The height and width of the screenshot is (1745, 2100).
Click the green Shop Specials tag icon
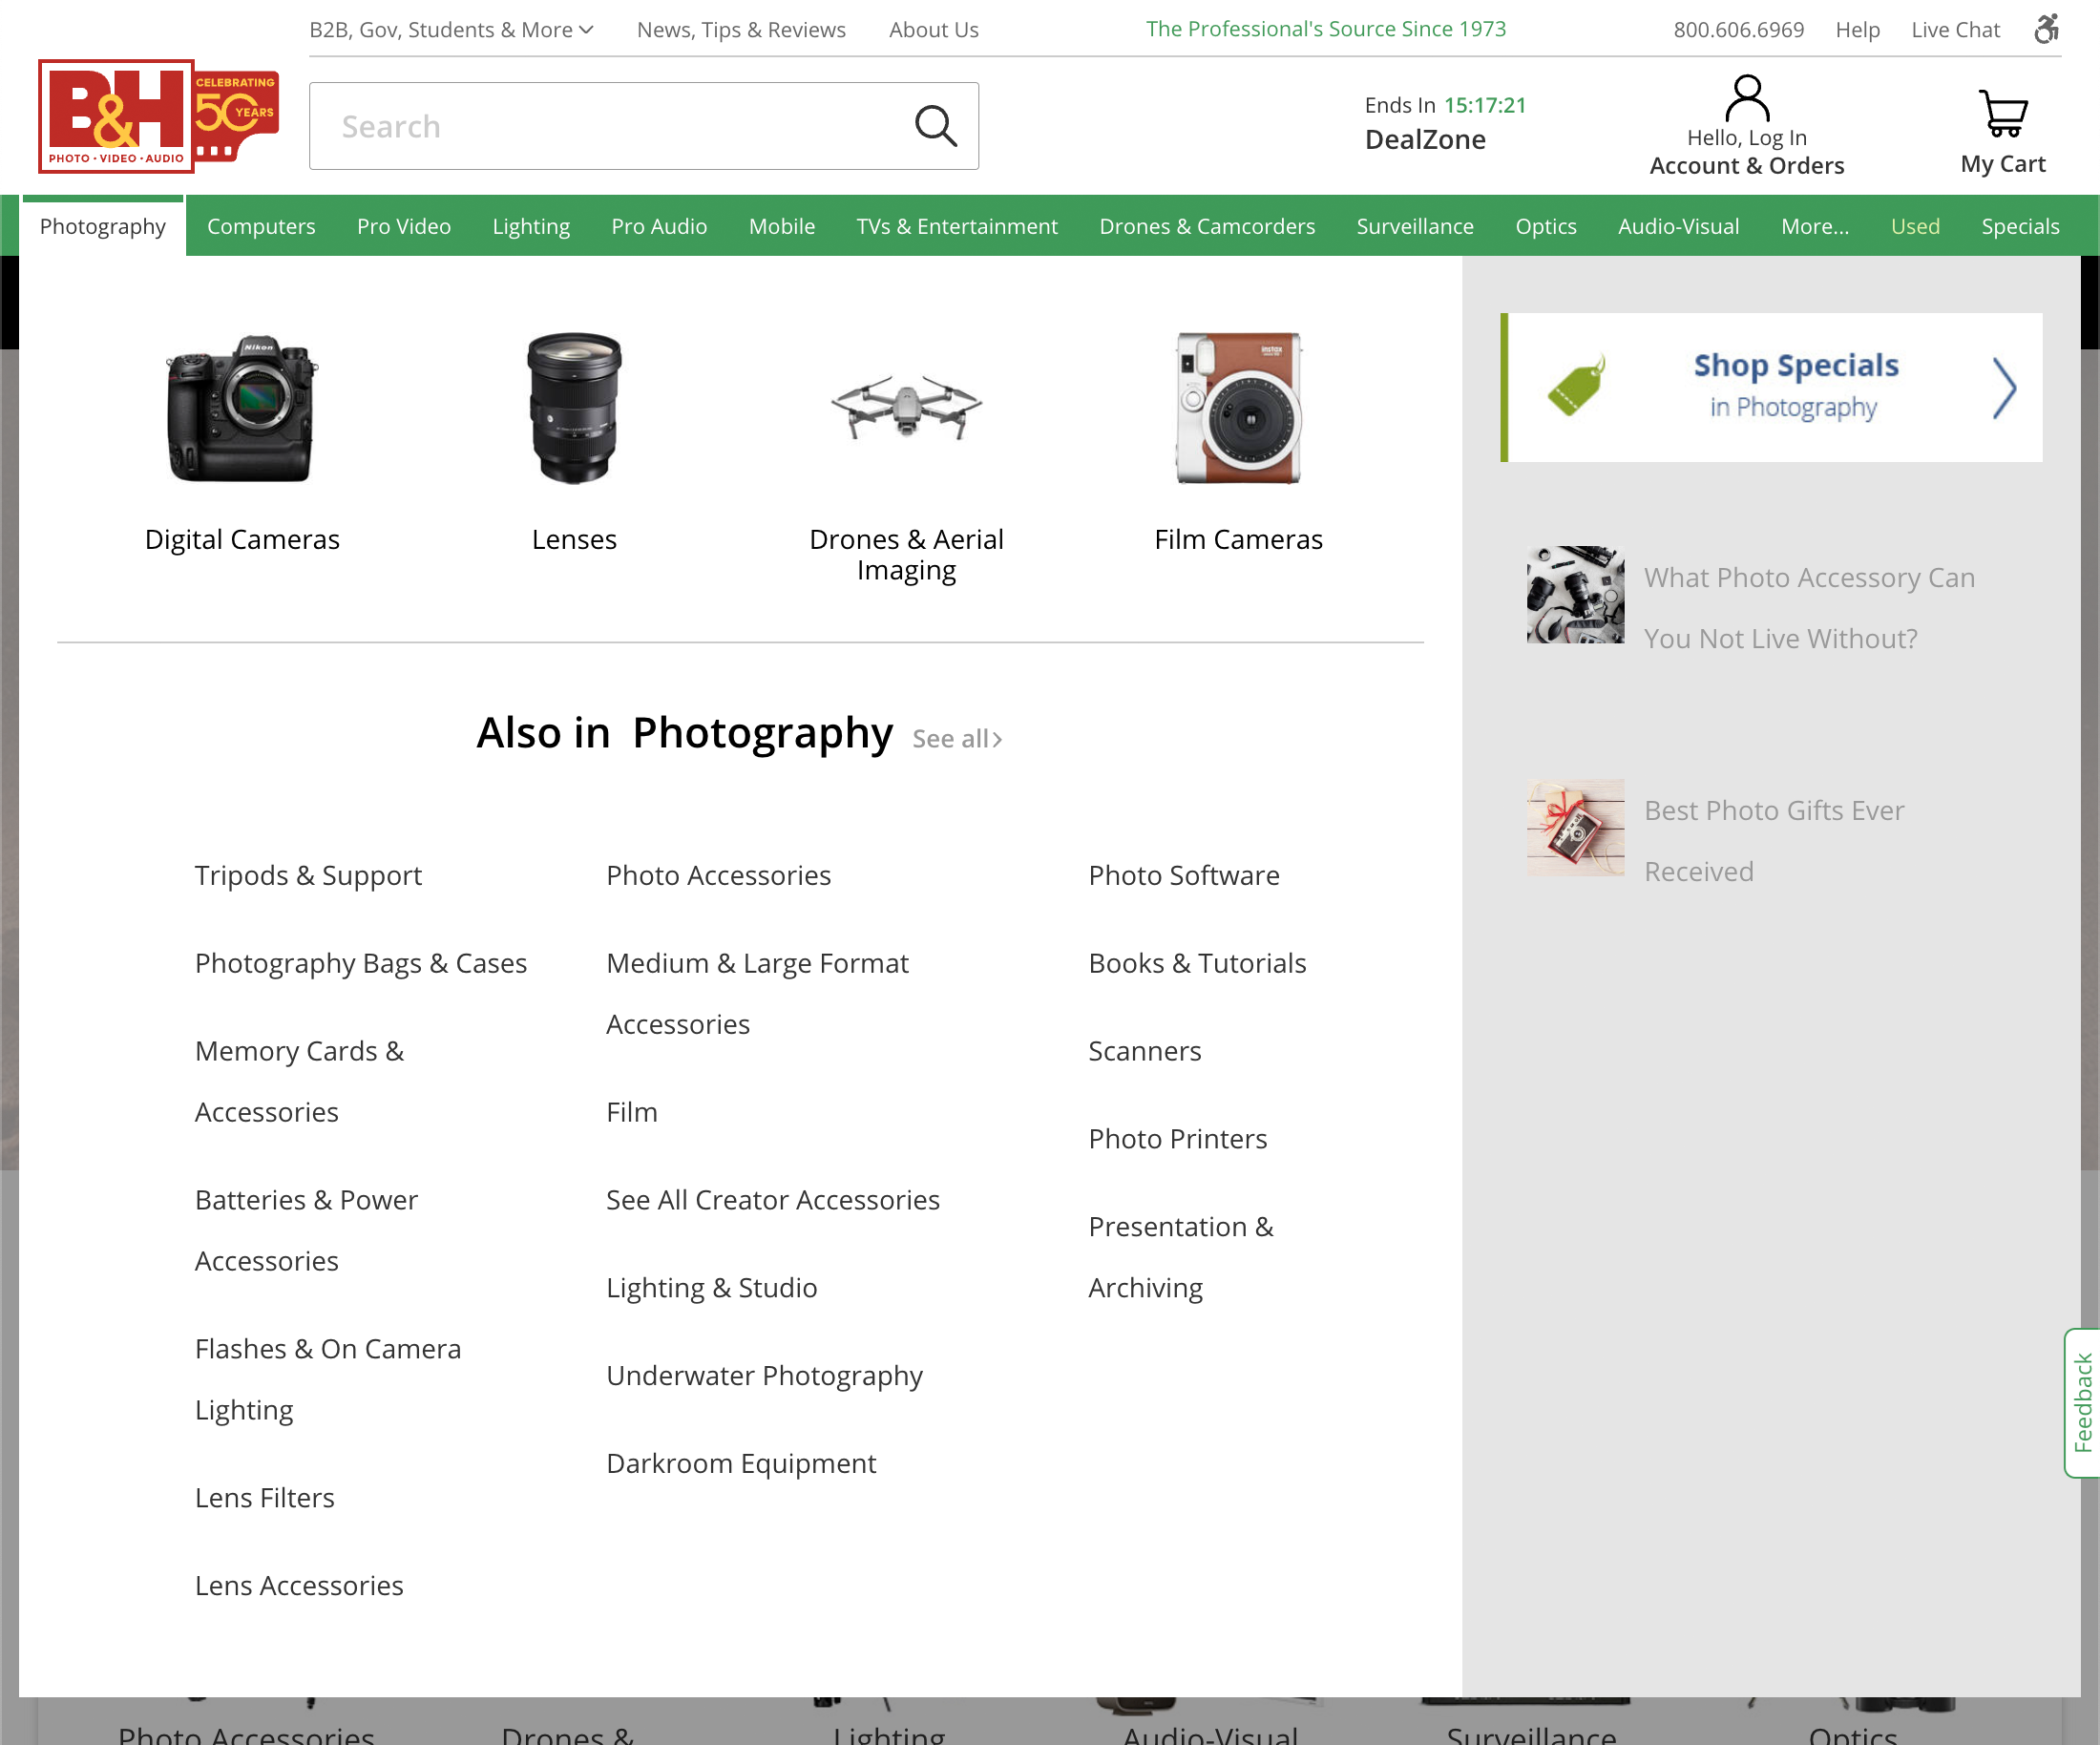coord(1575,388)
